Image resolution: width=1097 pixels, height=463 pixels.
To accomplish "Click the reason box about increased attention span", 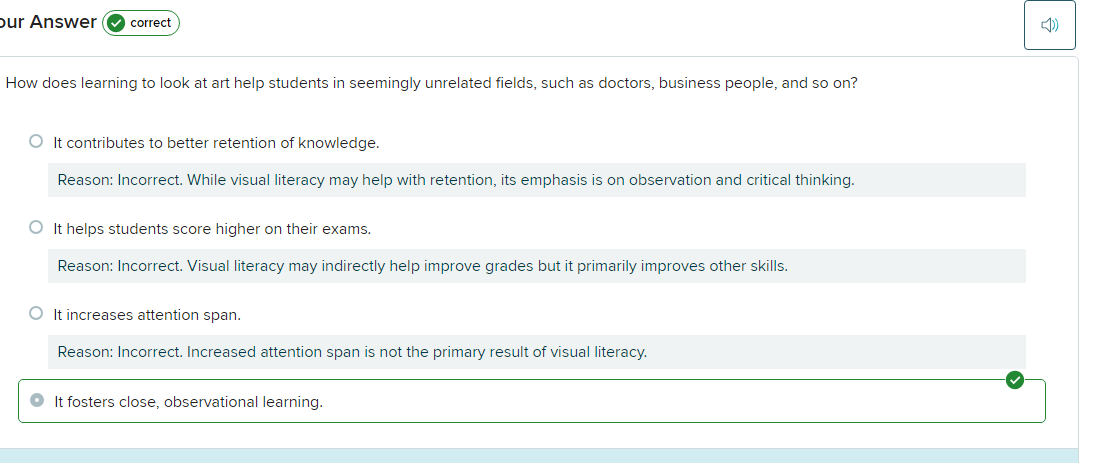I will [536, 352].
